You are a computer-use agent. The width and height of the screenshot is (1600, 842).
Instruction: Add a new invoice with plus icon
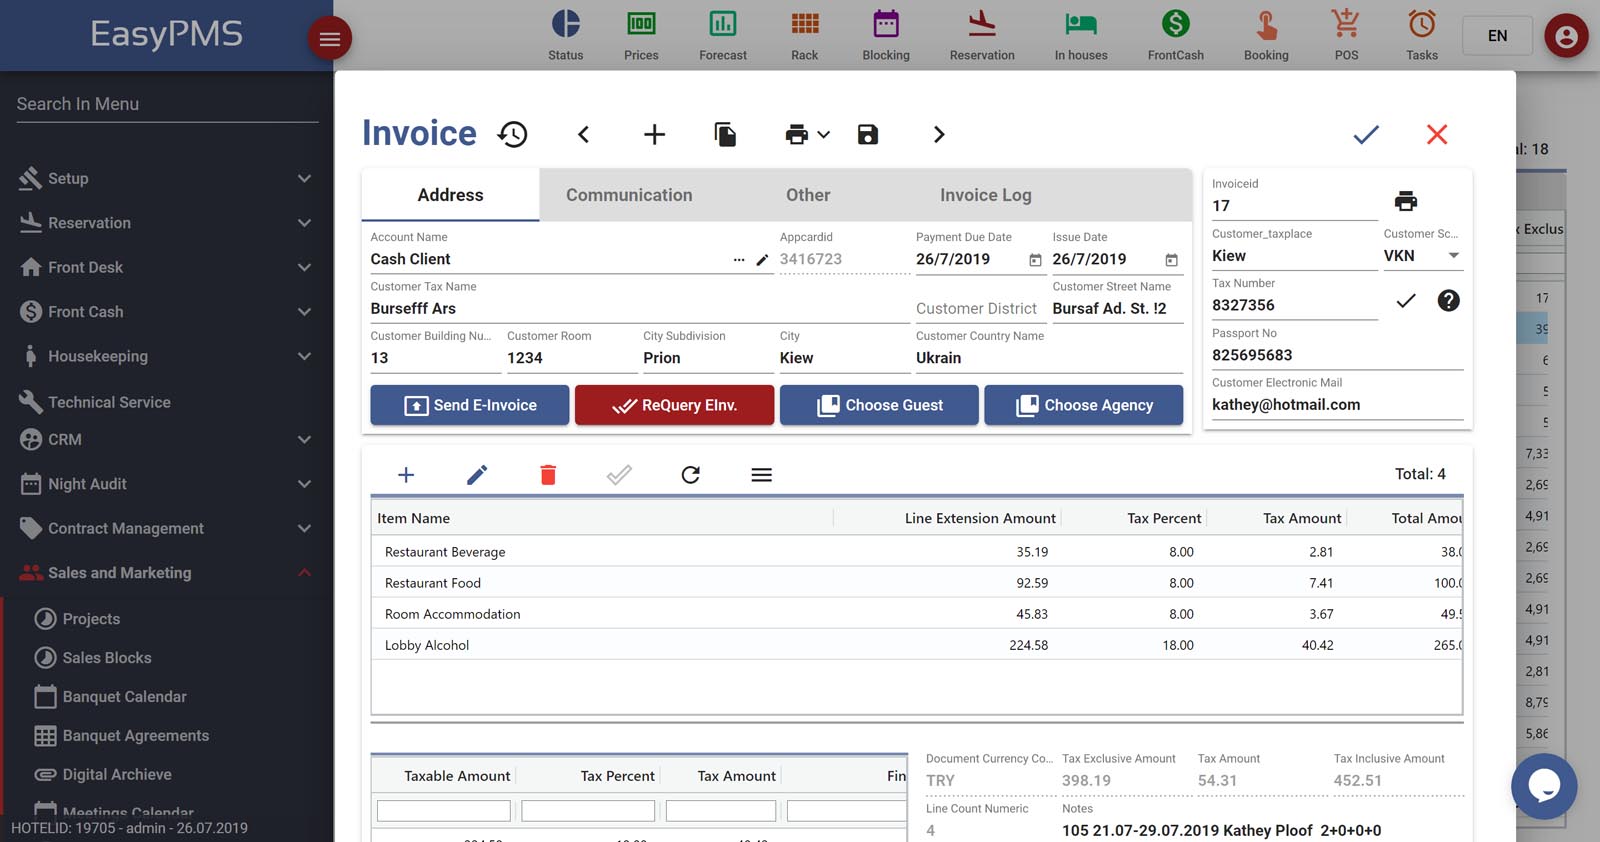(654, 134)
